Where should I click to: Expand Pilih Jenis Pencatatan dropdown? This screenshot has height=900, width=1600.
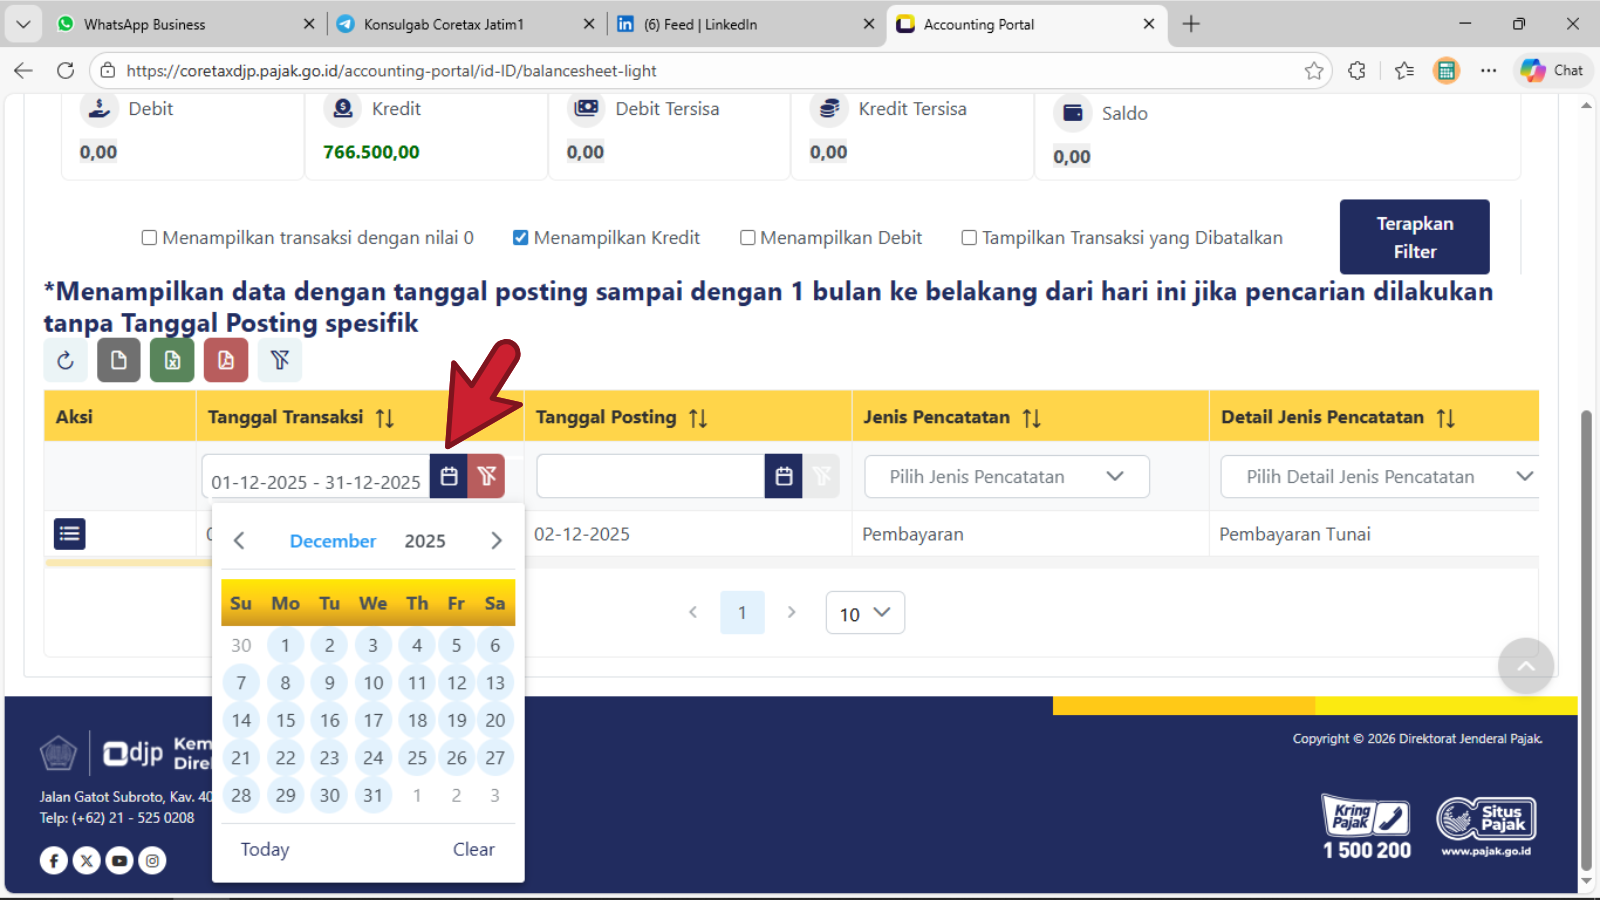[x=1006, y=477]
